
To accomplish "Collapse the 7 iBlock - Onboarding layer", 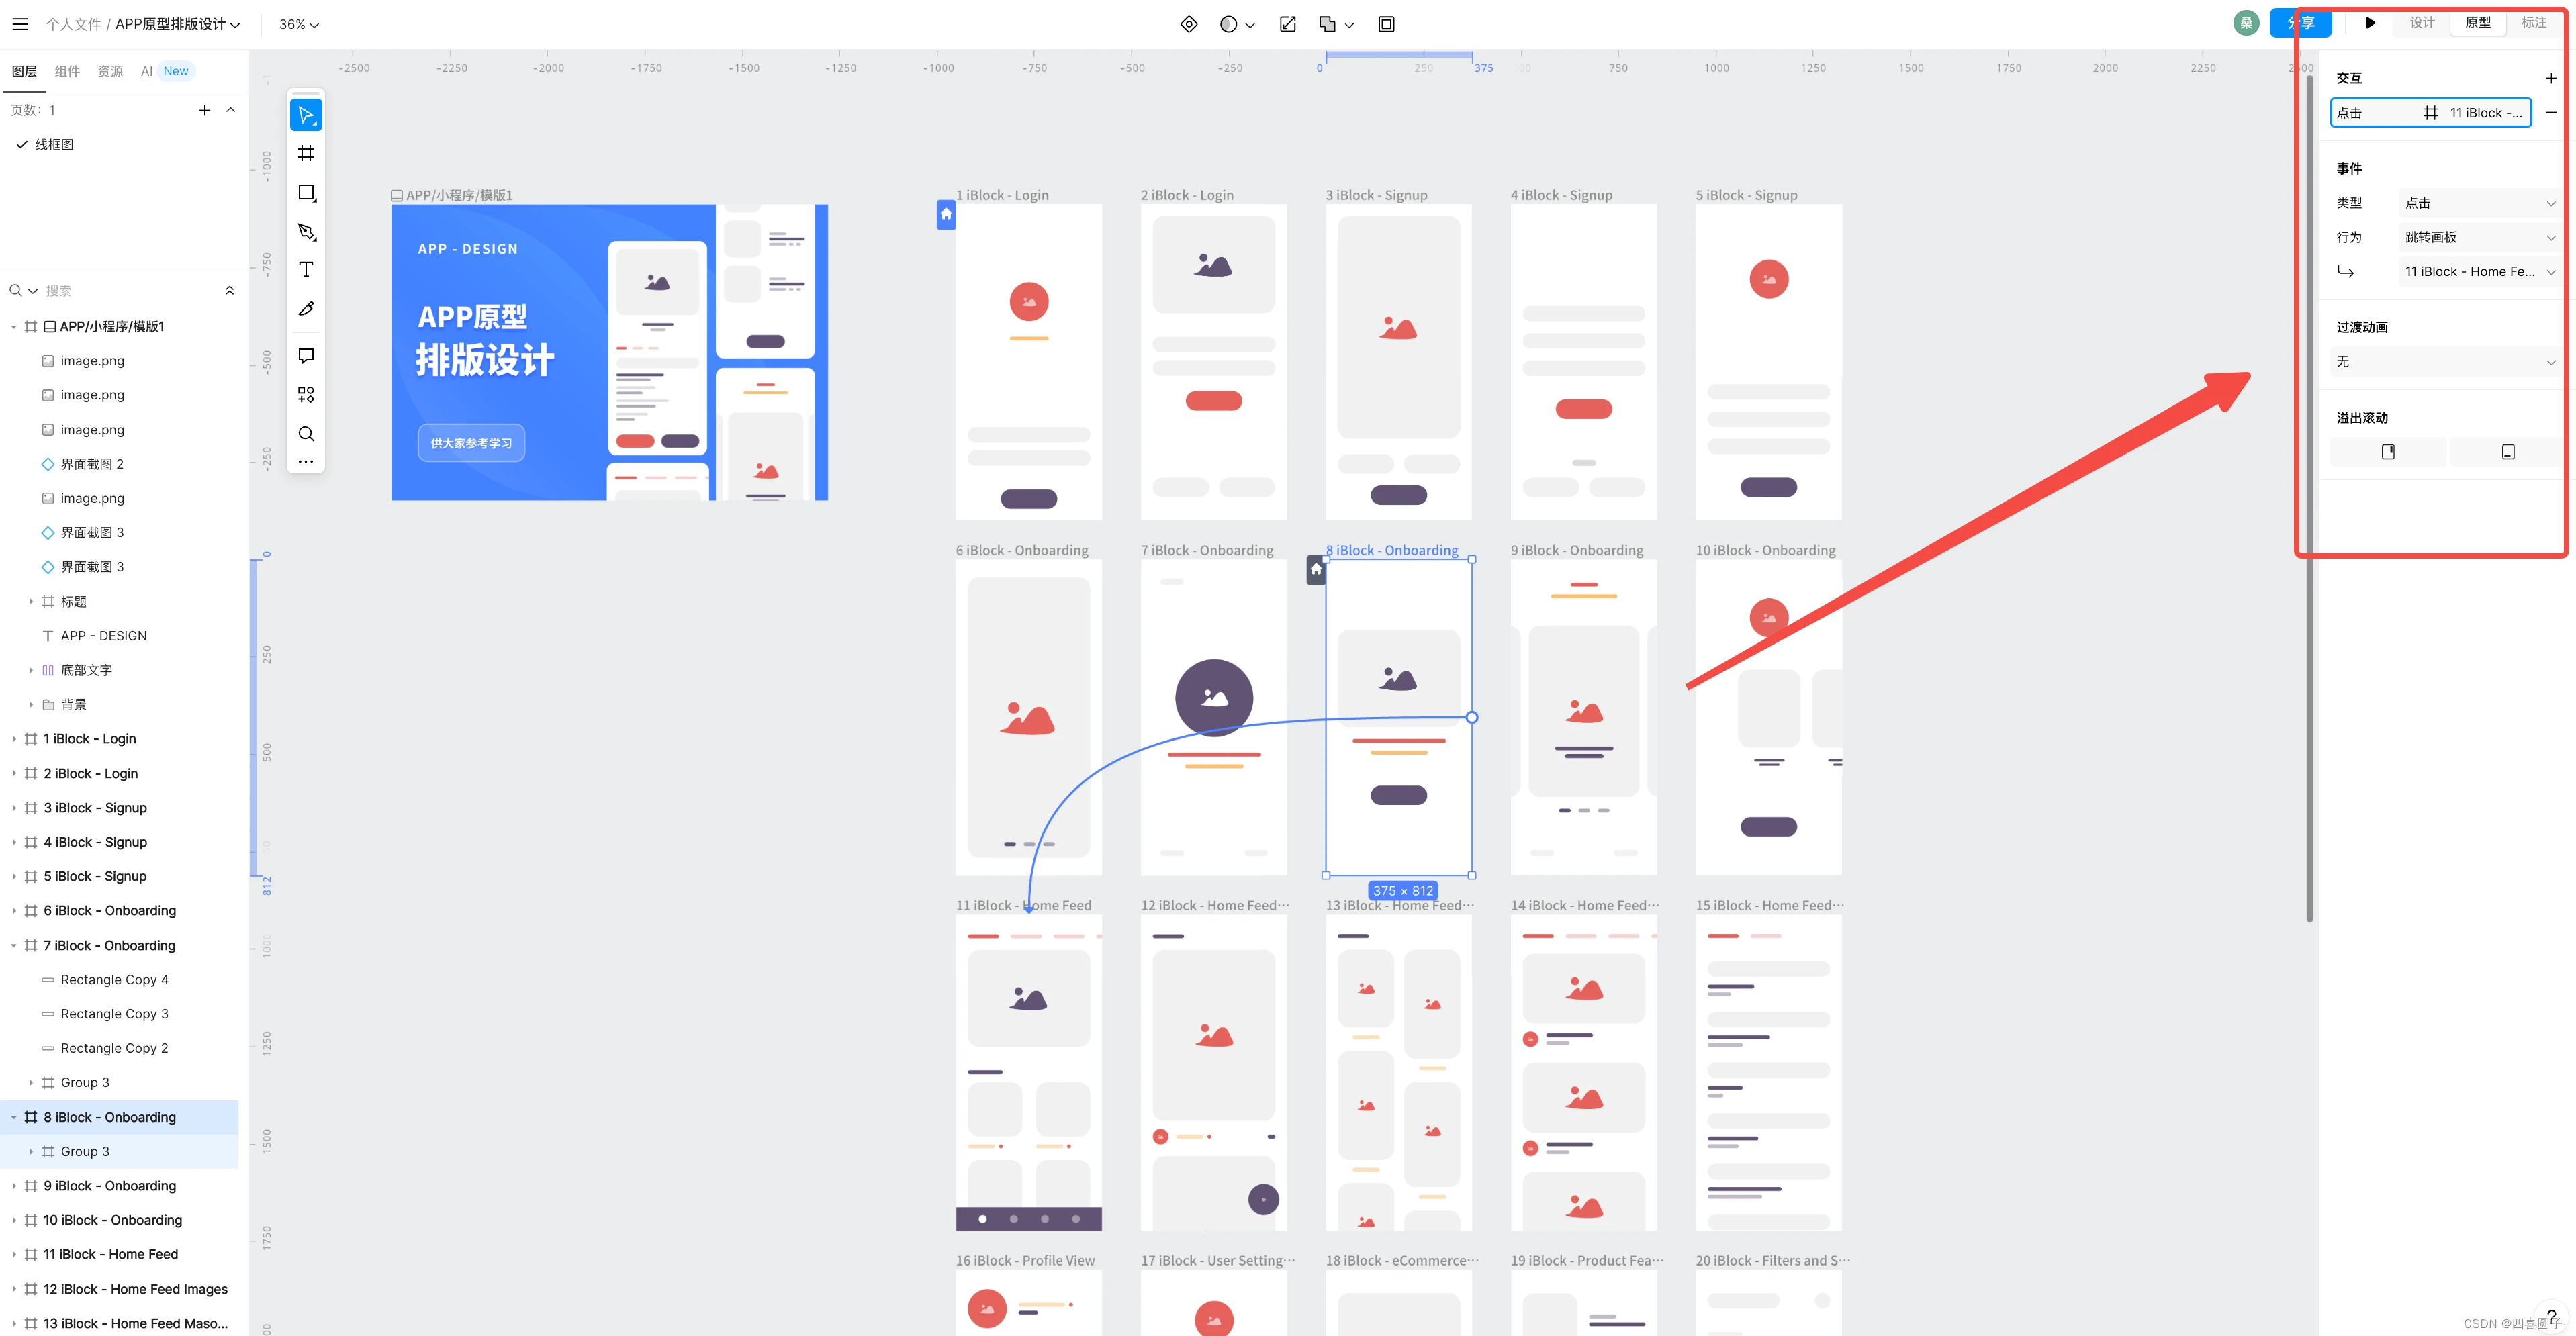I will 13,945.
